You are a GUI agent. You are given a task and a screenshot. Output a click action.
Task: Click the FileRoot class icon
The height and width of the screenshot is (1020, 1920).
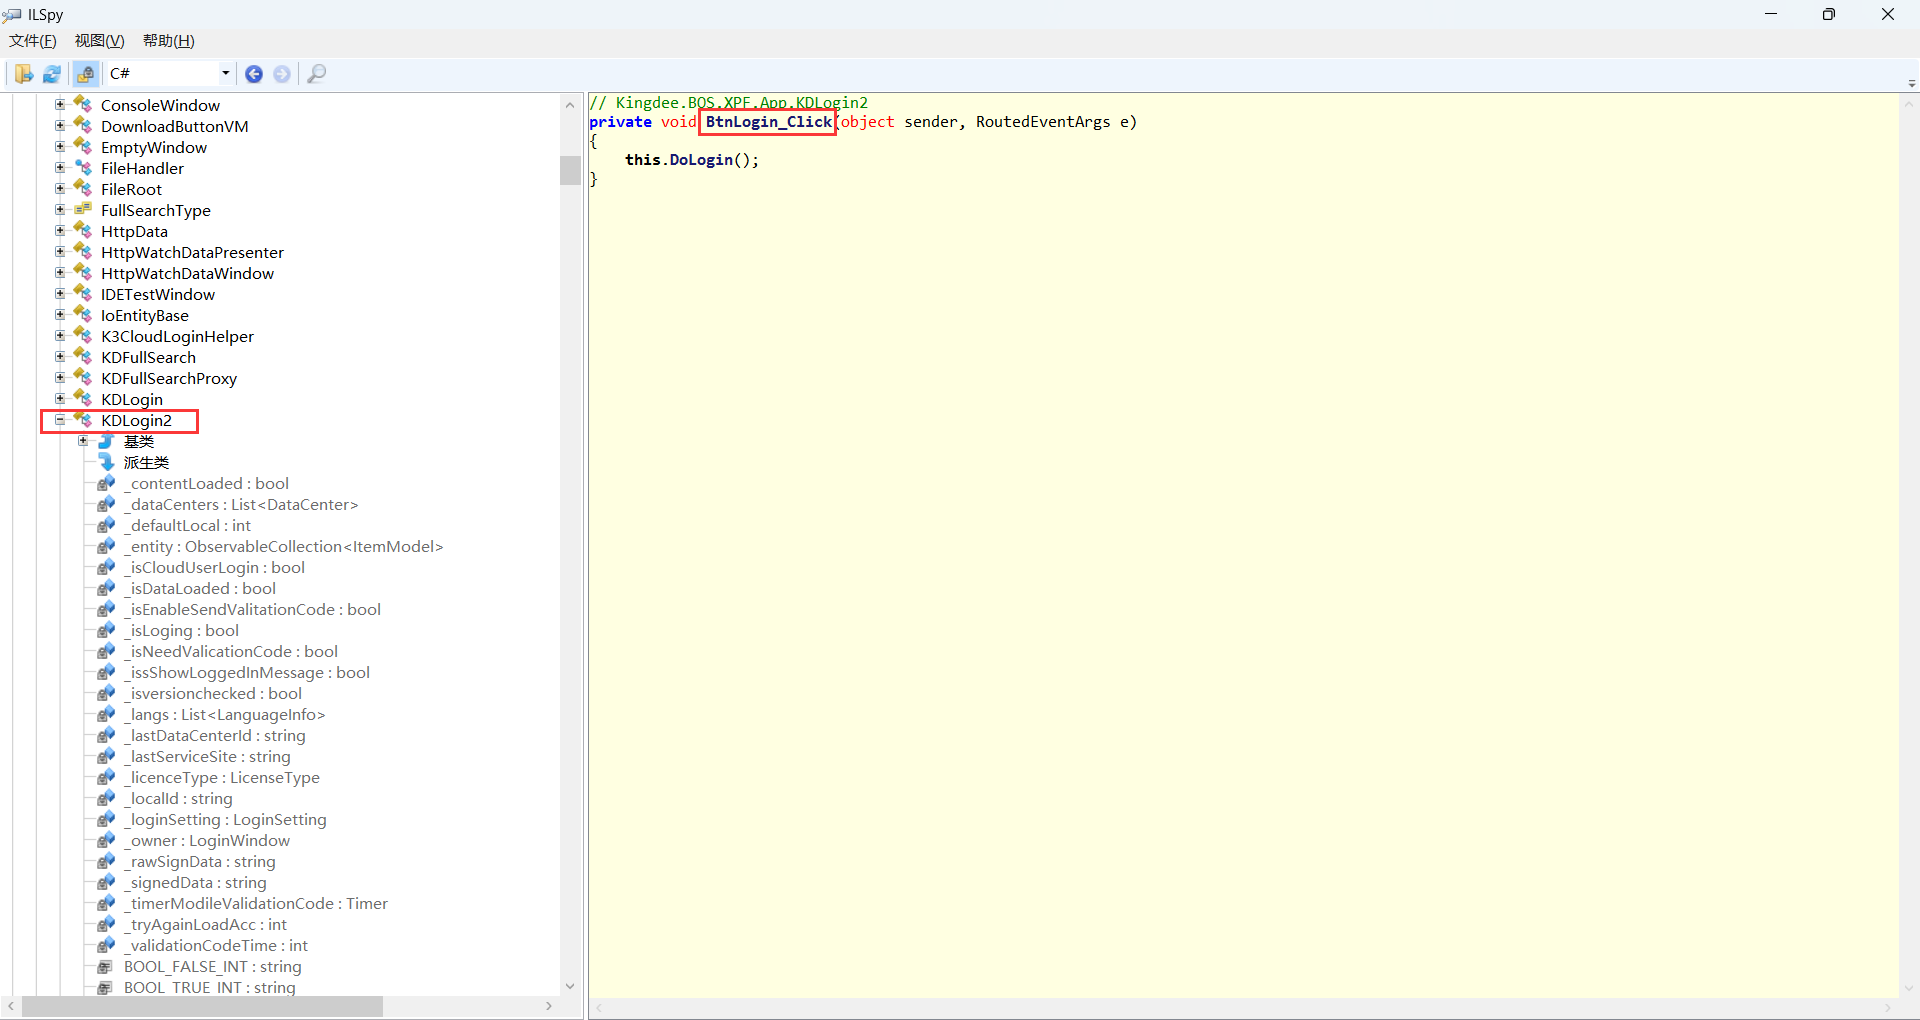click(x=83, y=189)
